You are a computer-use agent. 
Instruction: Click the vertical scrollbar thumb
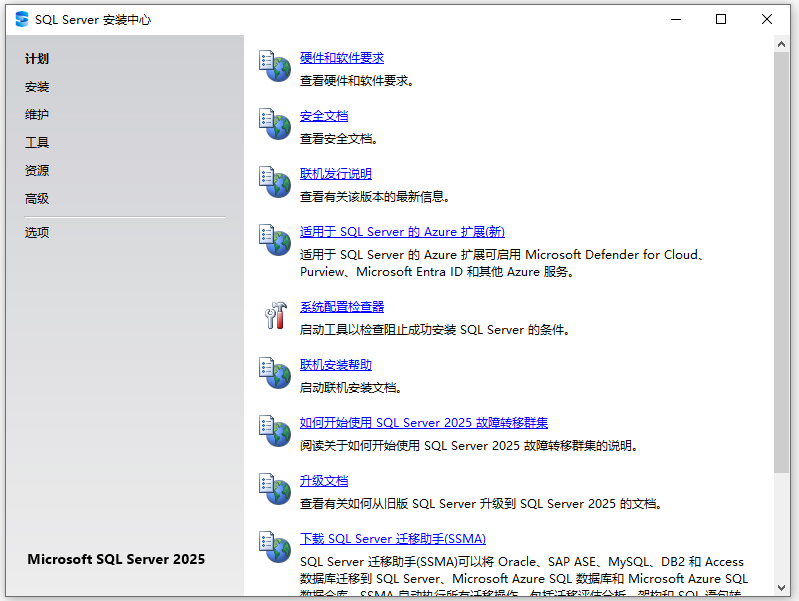point(781,263)
